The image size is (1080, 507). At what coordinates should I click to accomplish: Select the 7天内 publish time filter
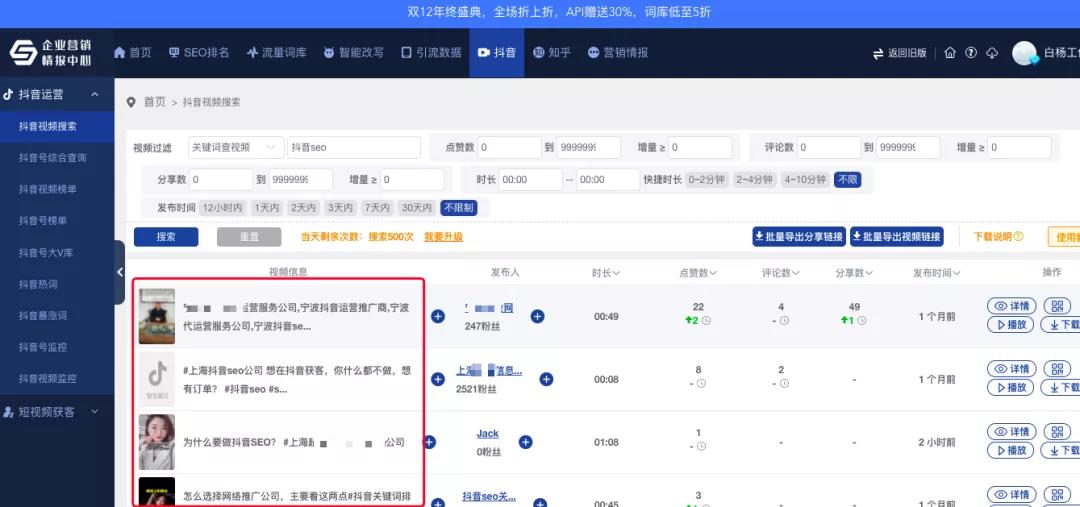377,208
